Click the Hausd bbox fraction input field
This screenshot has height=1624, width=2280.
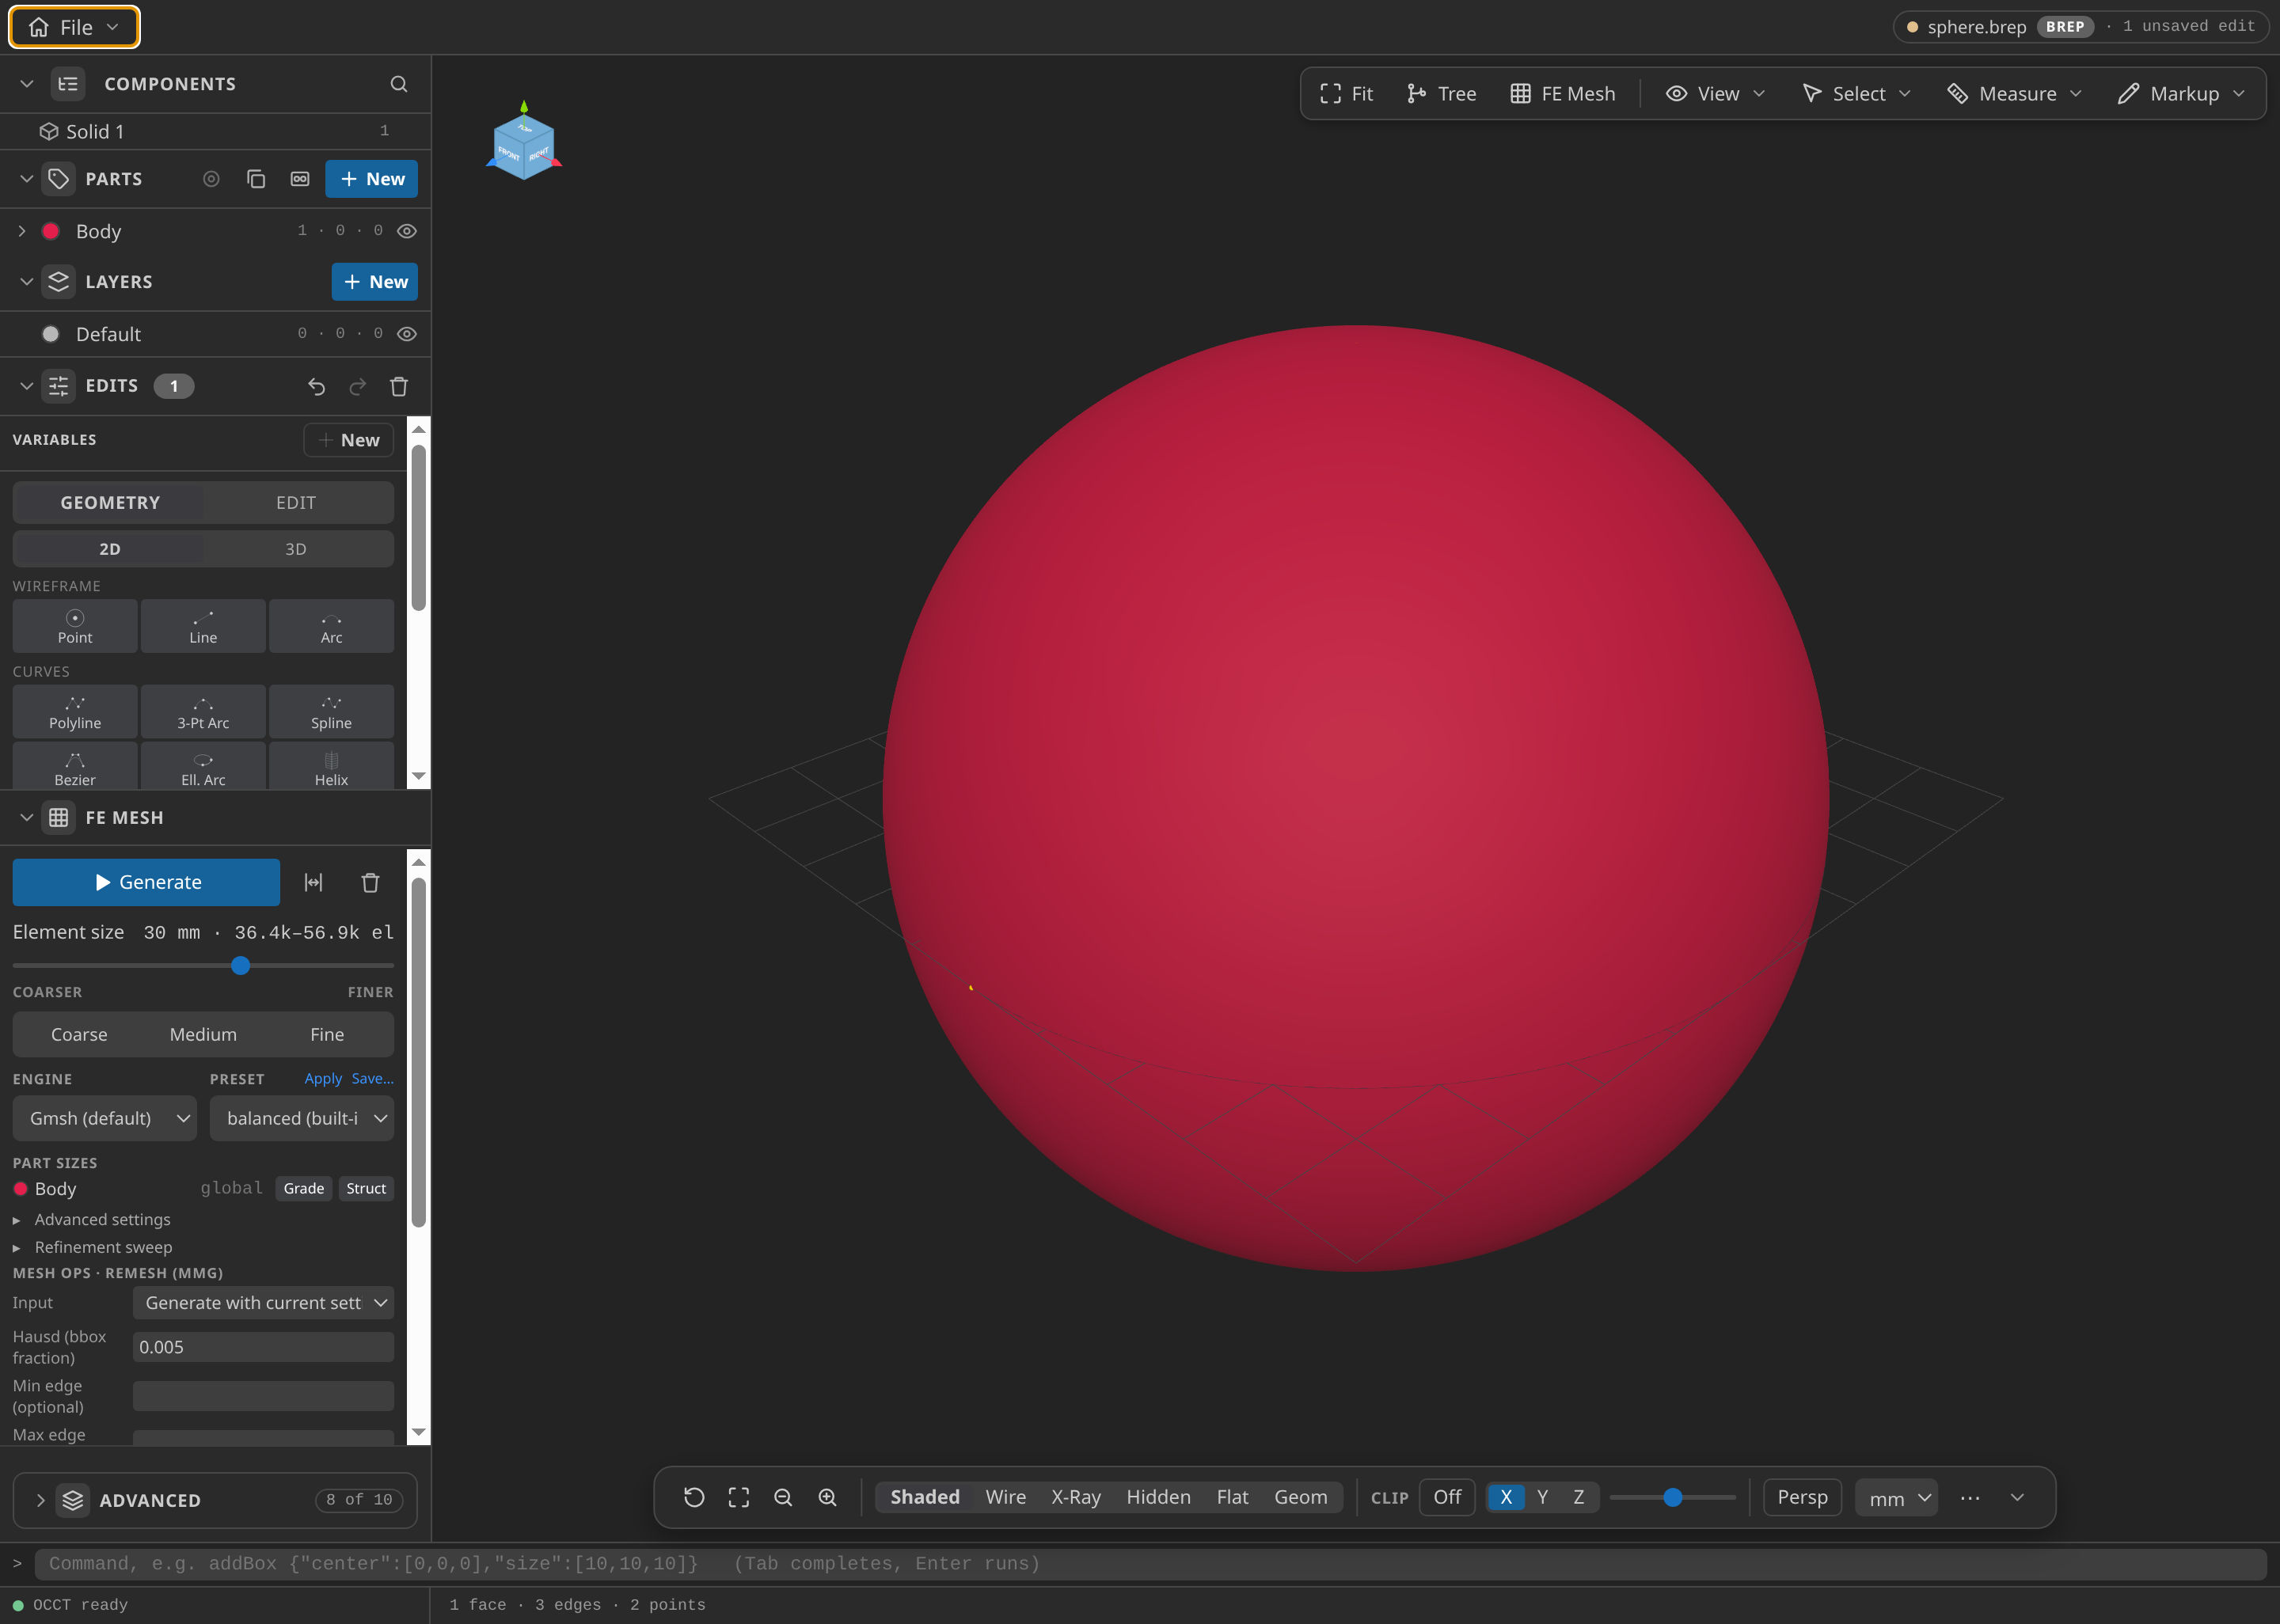[x=263, y=1347]
